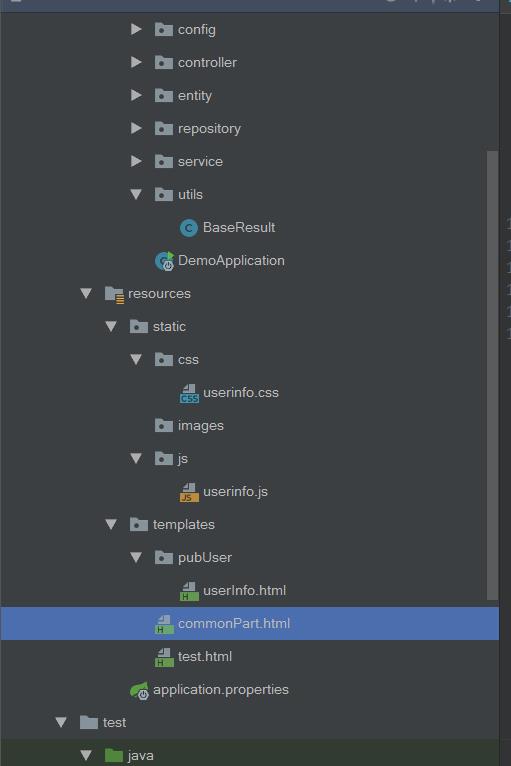
Task: Open the DemoApplication Spring Boot class icon
Action: [165, 261]
